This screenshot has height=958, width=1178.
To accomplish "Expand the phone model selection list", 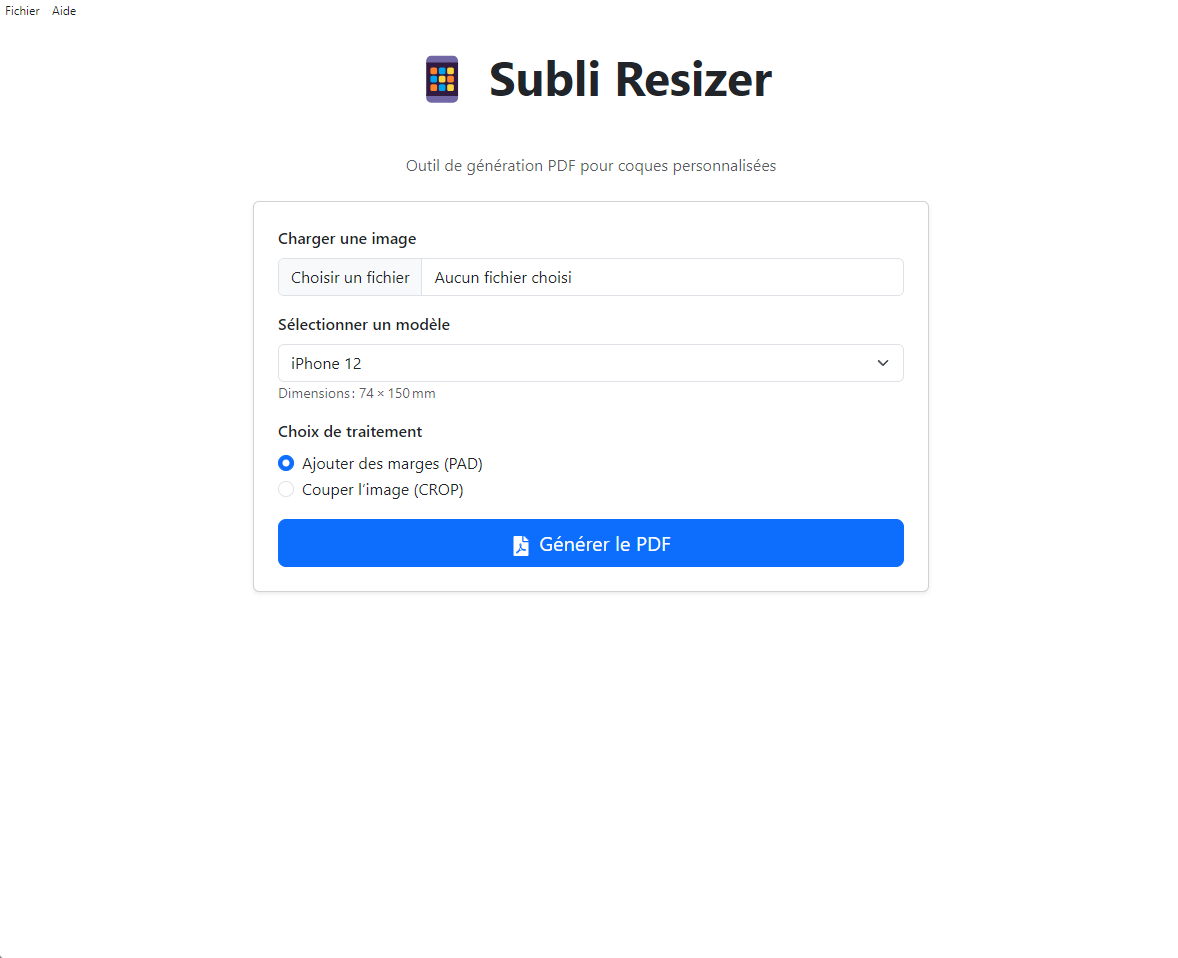I will pos(590,363).
